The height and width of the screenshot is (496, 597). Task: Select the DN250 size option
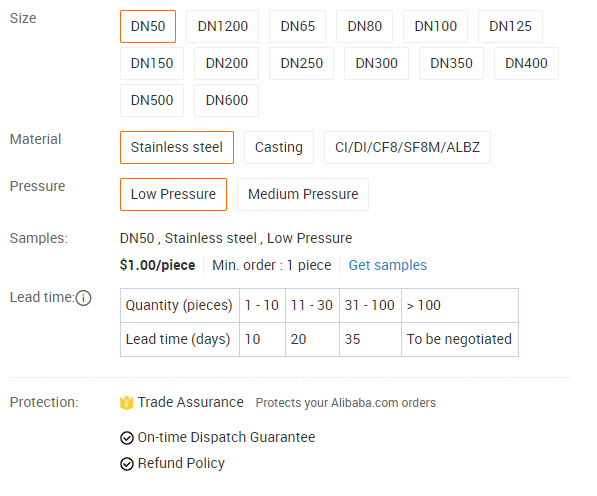tap(302, 63)
